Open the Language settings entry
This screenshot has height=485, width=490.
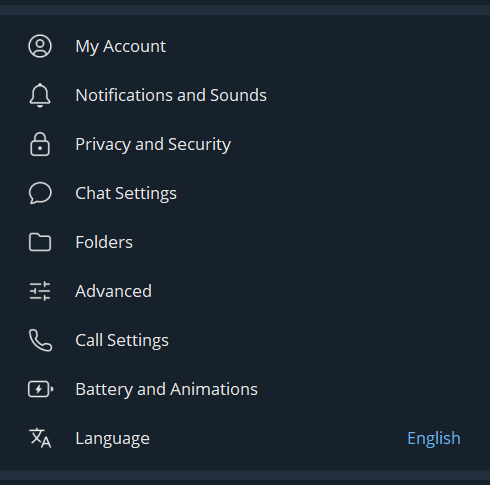click(245, 438)
